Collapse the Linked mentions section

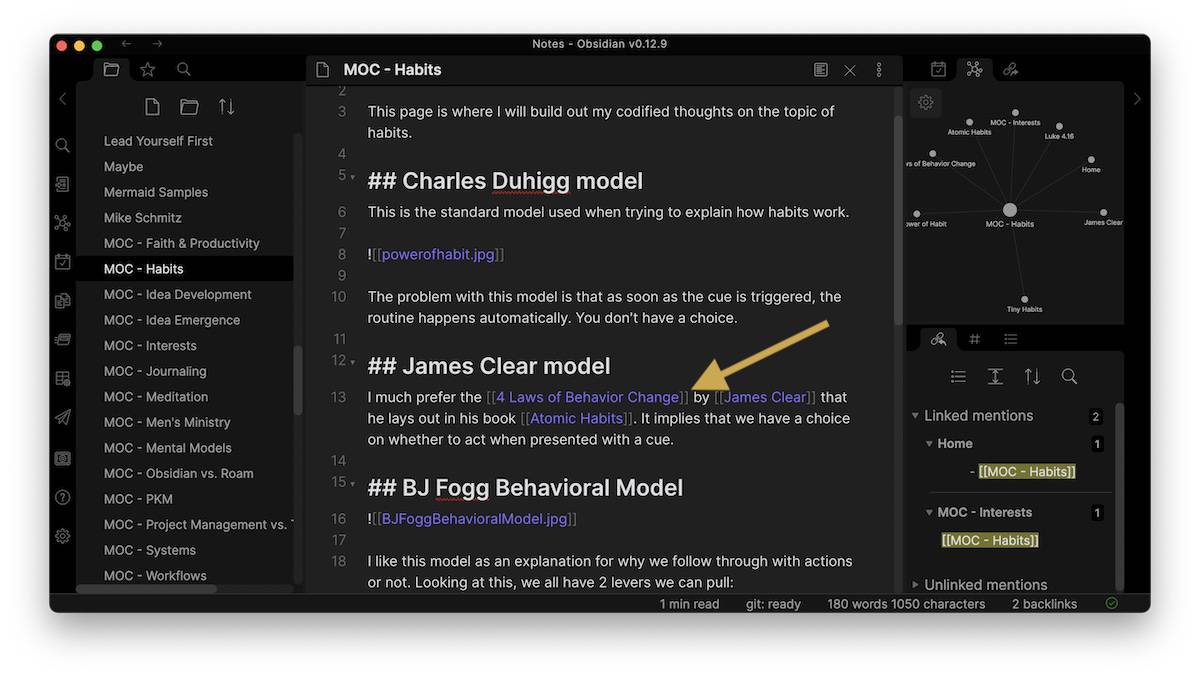coord(915,416)
